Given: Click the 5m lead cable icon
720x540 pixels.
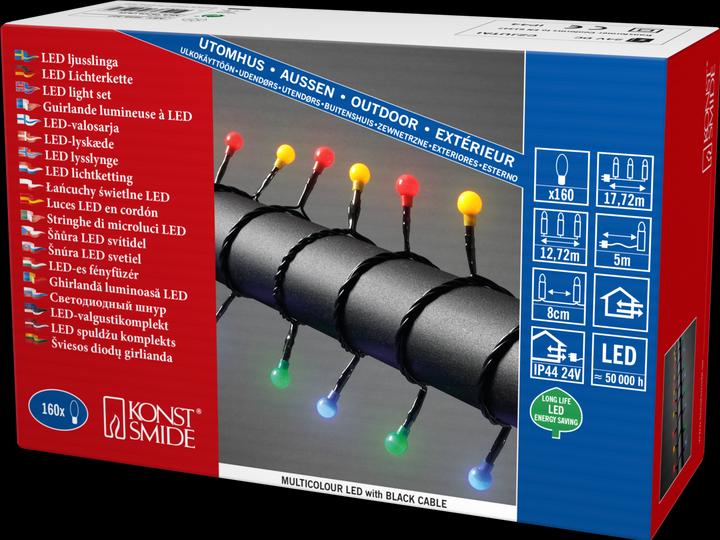Looking at the screenshot, I should pyautogui.click(x=622, y=242).
